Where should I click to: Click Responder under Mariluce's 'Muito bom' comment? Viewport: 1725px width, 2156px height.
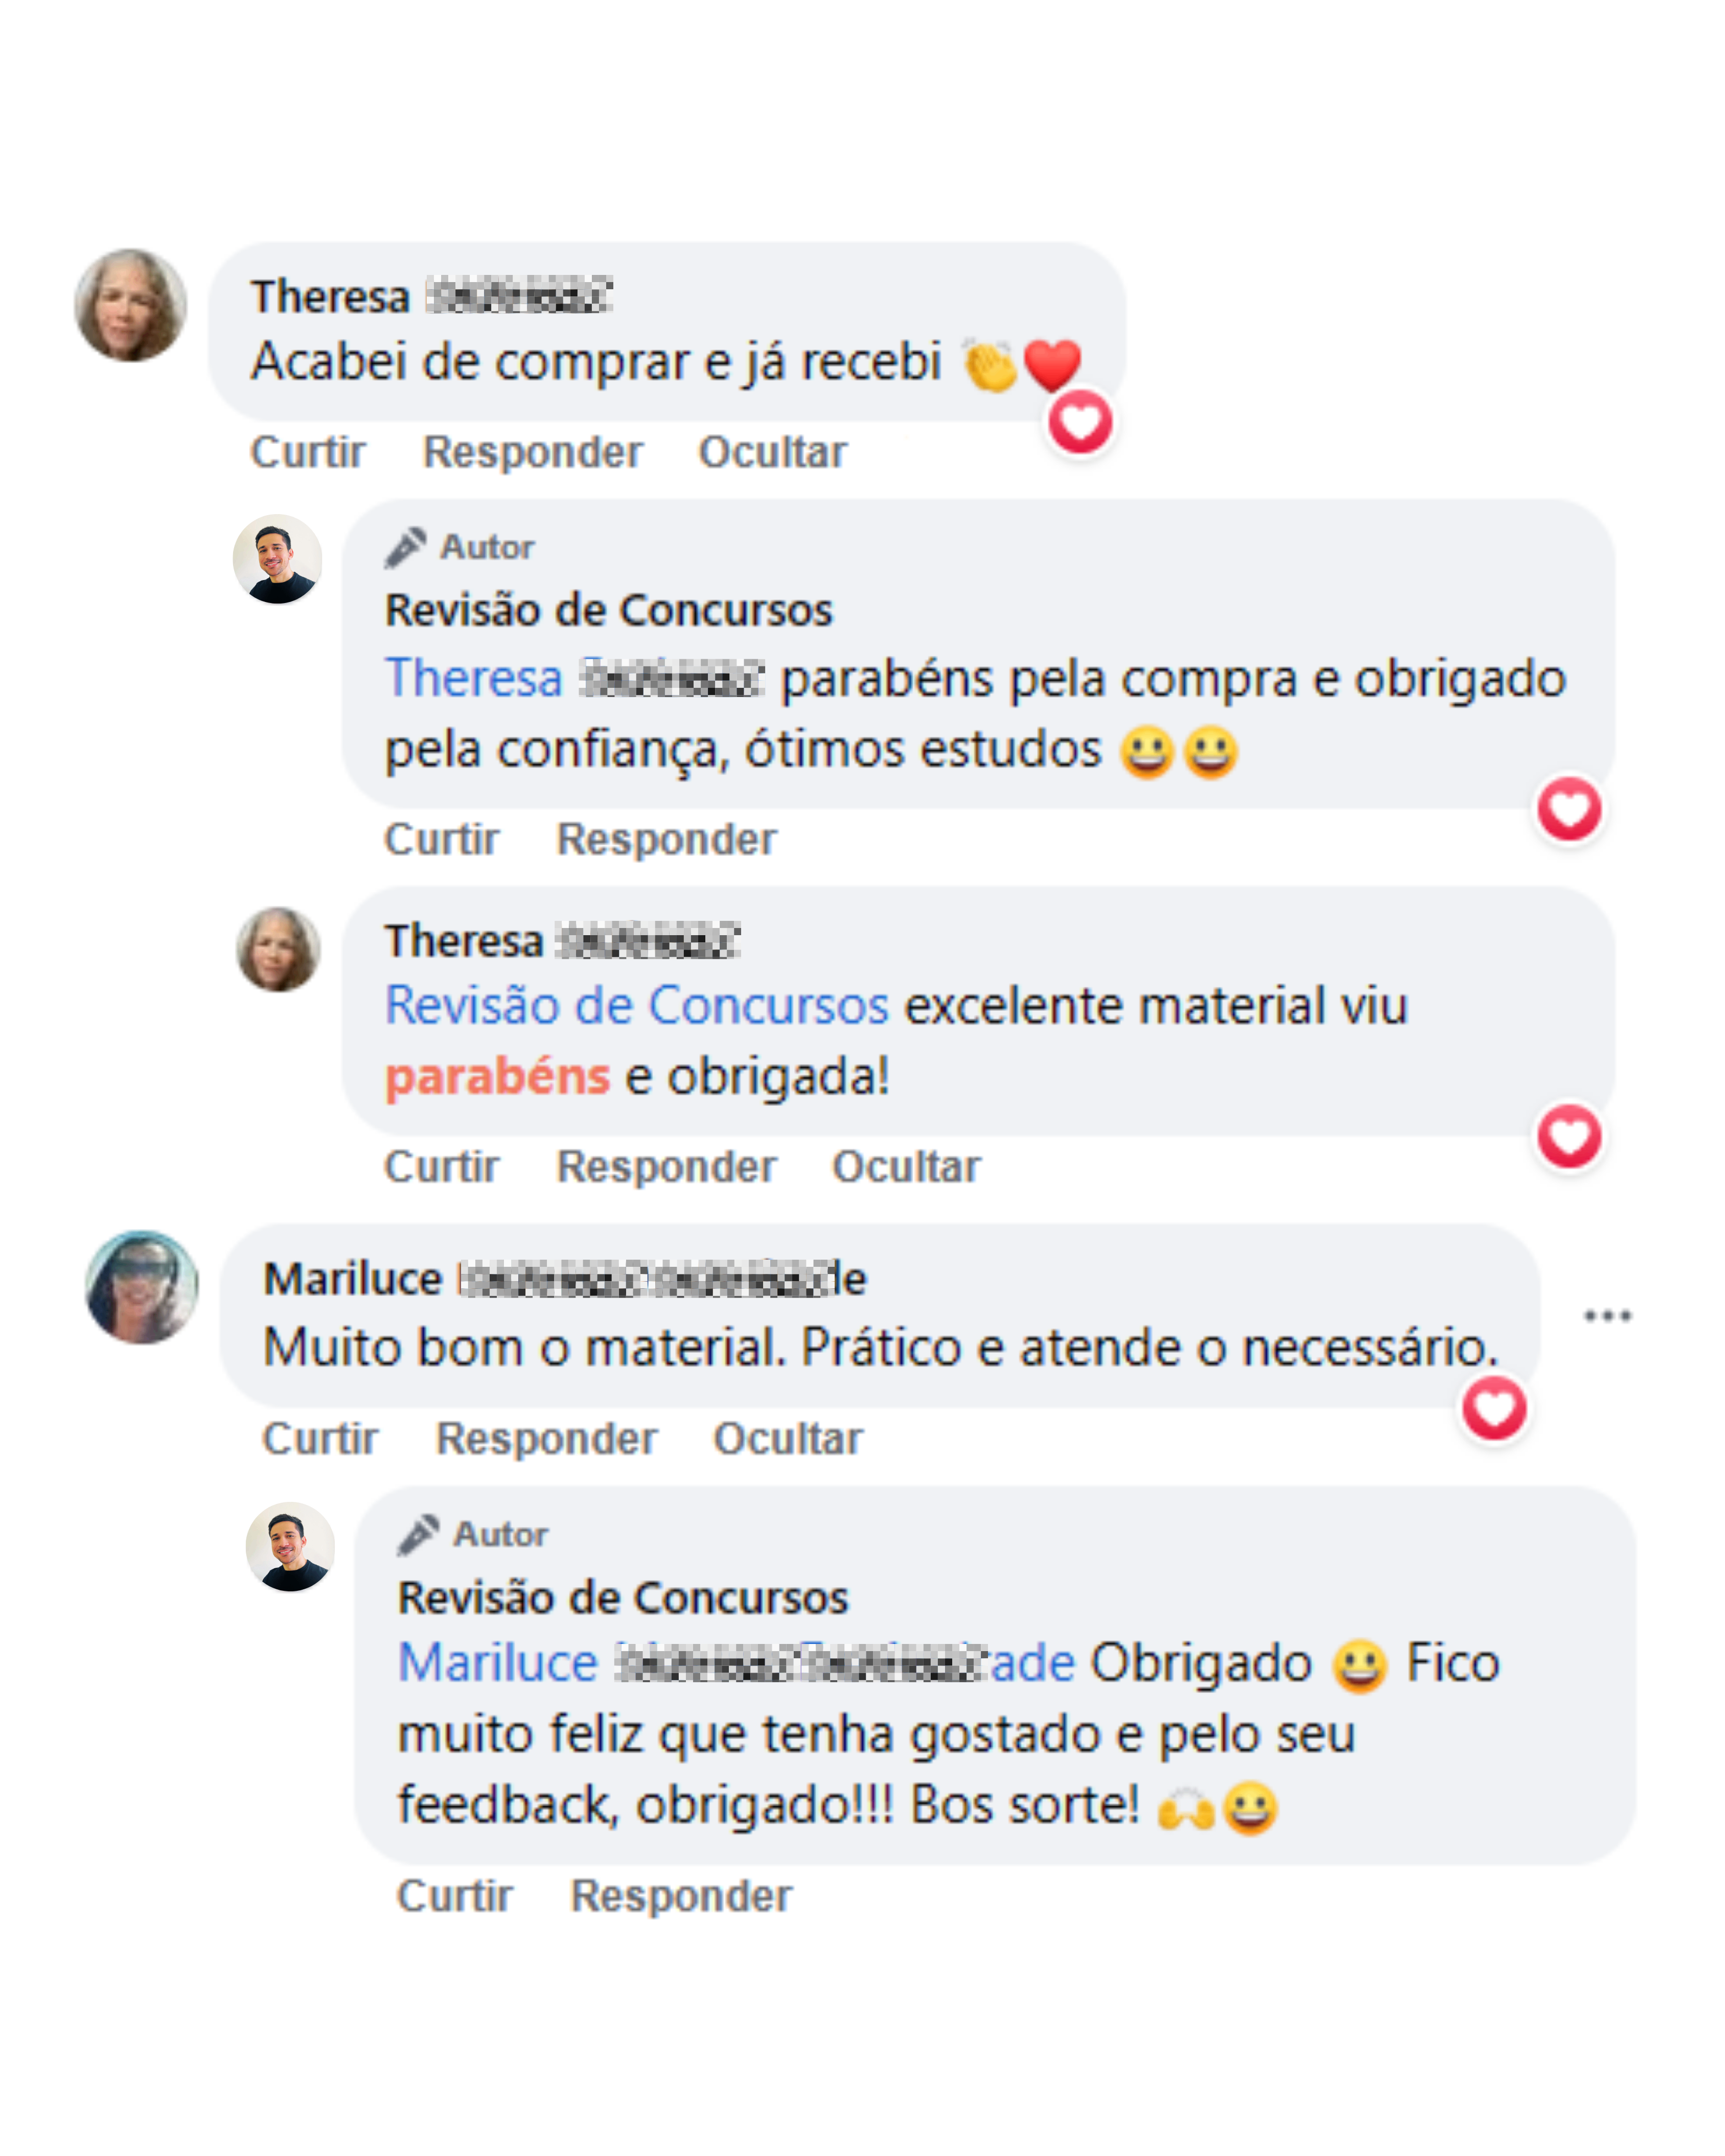coord(546,1439)
